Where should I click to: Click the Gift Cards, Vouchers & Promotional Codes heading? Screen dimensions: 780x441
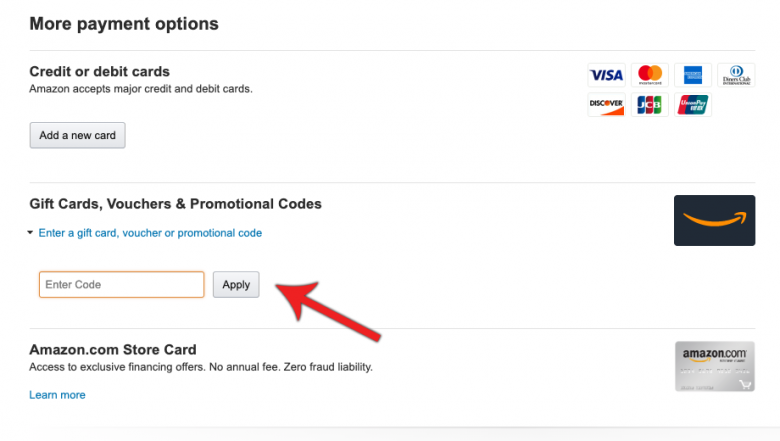point(175,204)
